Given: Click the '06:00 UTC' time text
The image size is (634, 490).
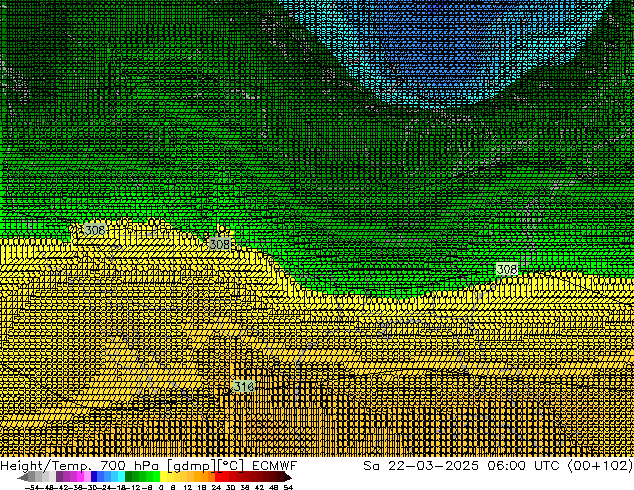Looking at the screenshot, I should tap(523, 466).
